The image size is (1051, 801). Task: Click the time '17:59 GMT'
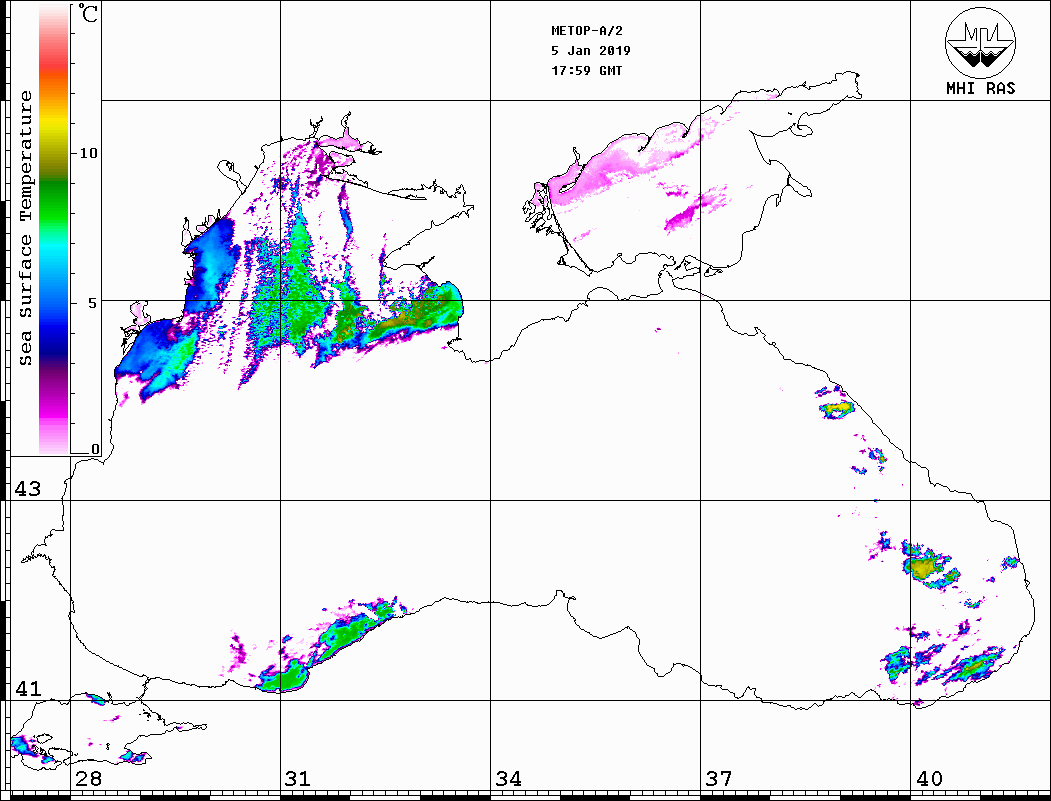(586, 70)
